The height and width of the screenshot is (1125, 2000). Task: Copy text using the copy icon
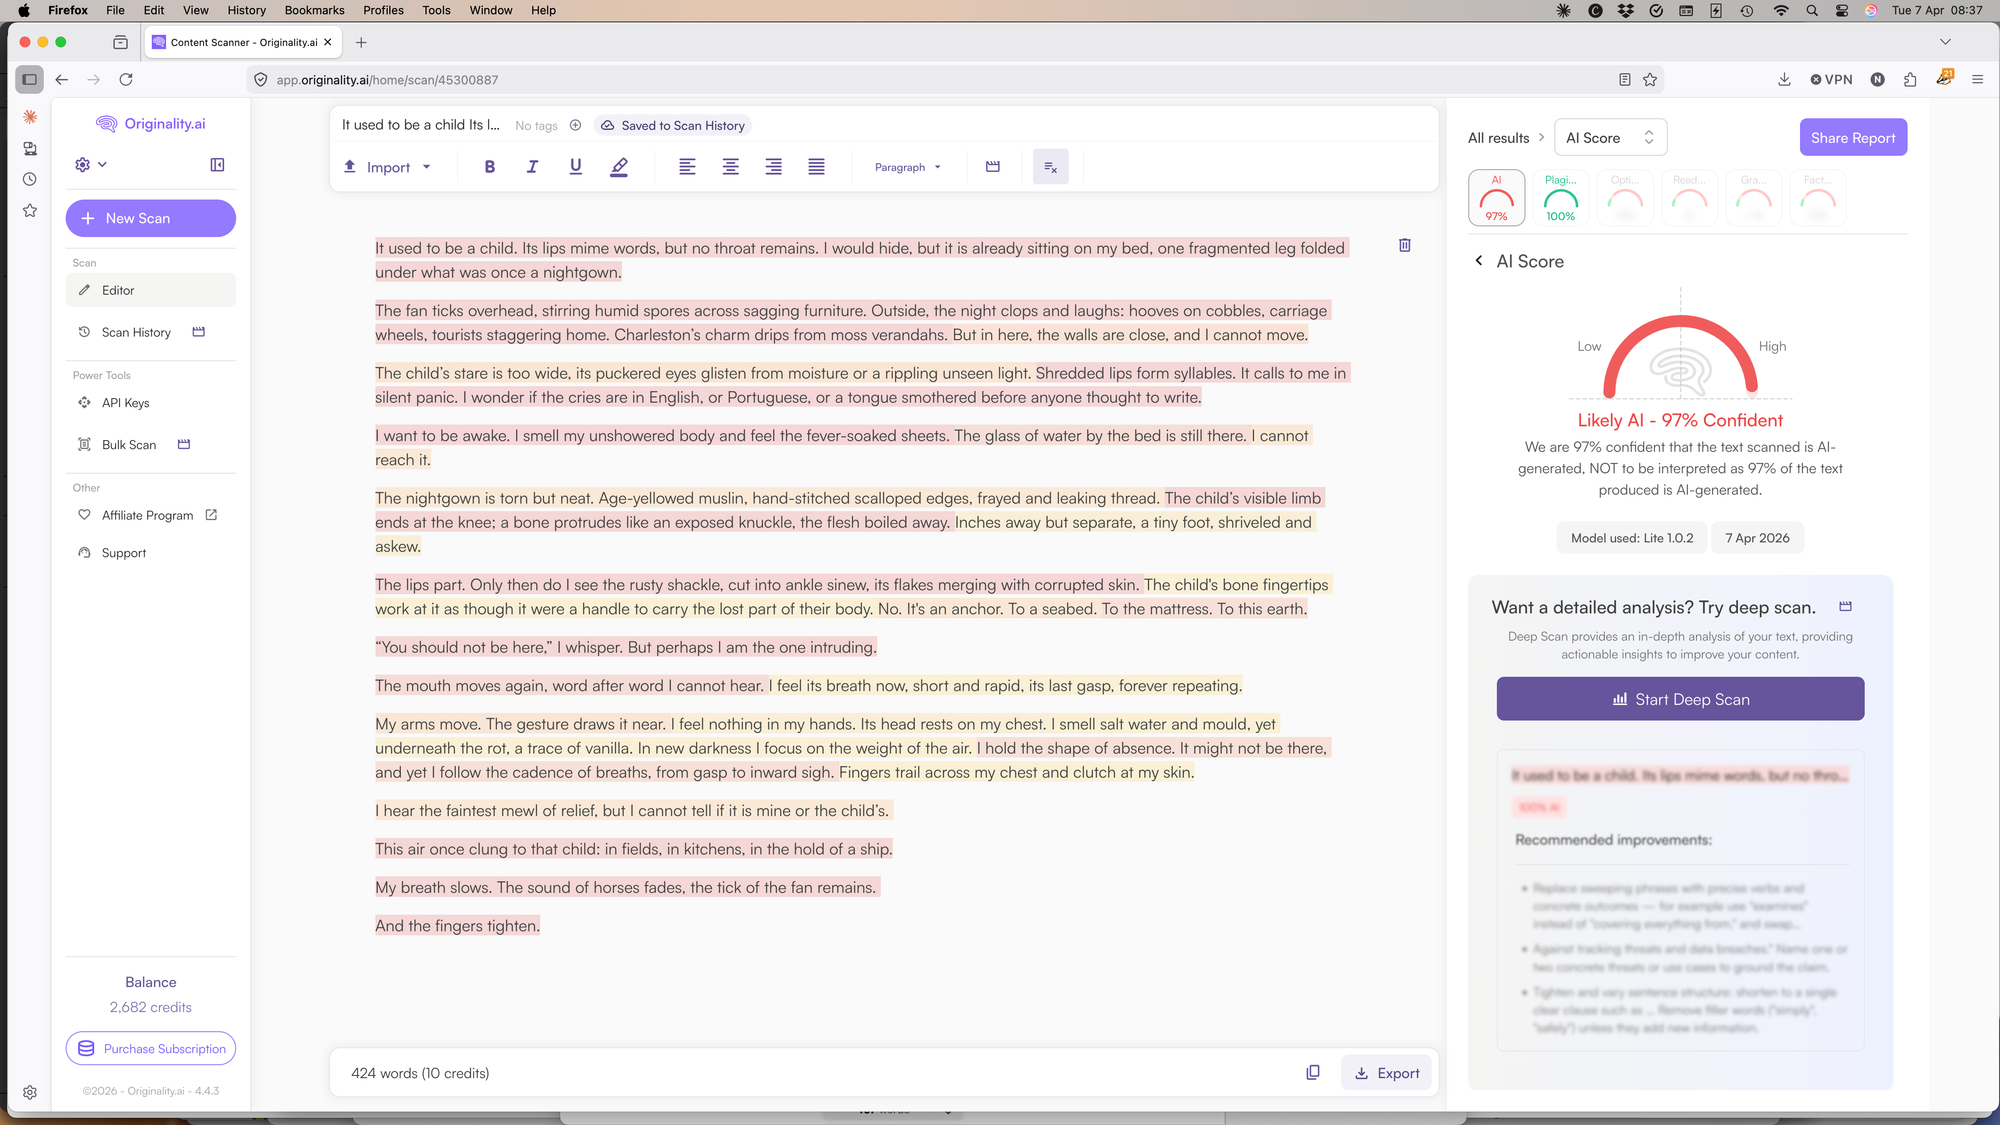pos(1313,1072)
